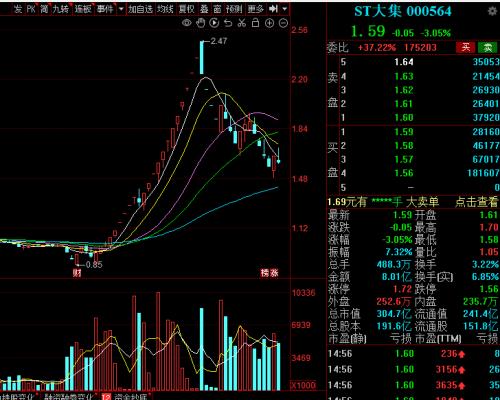Open the dropdown arrow at toolbar end

[x=285, y=9]
